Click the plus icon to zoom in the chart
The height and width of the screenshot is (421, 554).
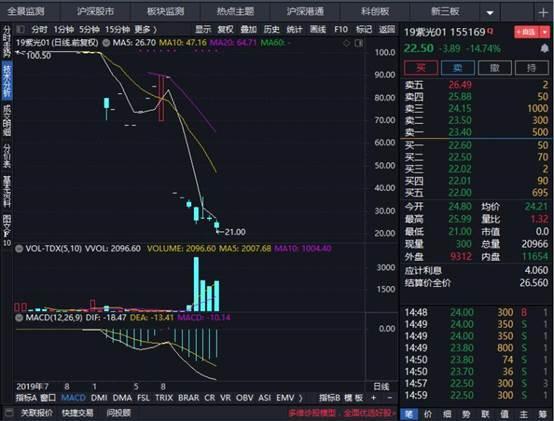pyautogui.click(x=373, y=398)
